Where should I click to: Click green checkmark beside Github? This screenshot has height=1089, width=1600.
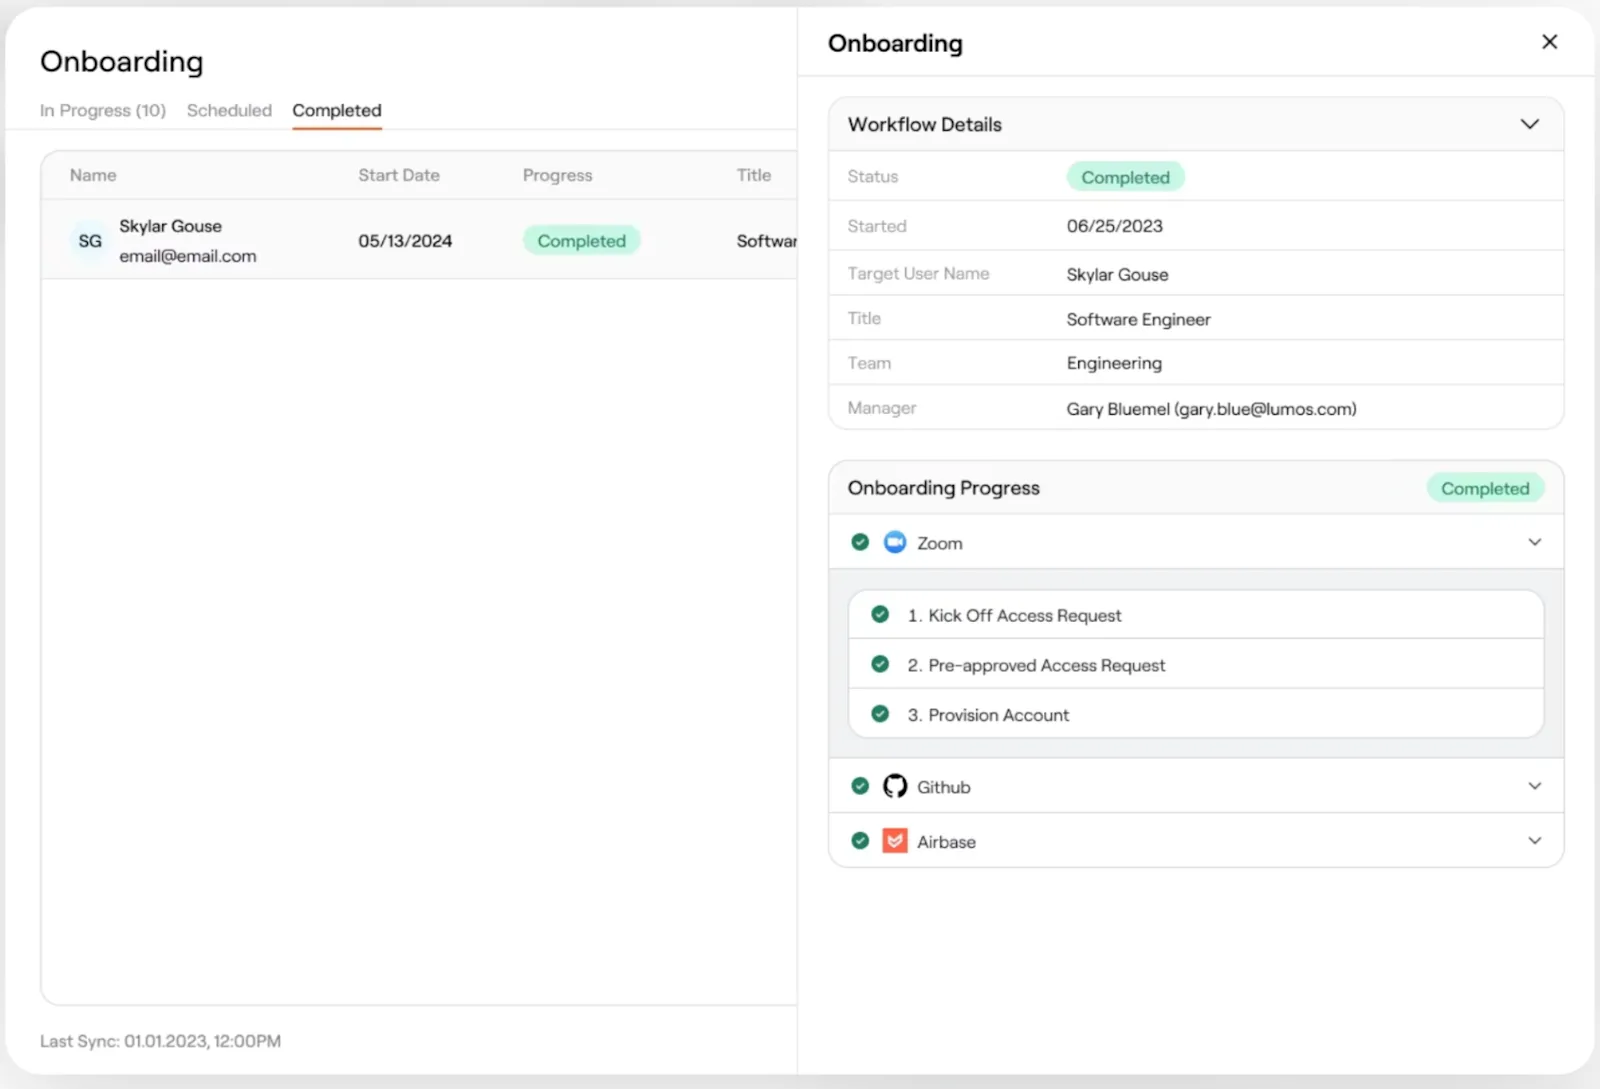pyautogui.click(x=860, y=786)
